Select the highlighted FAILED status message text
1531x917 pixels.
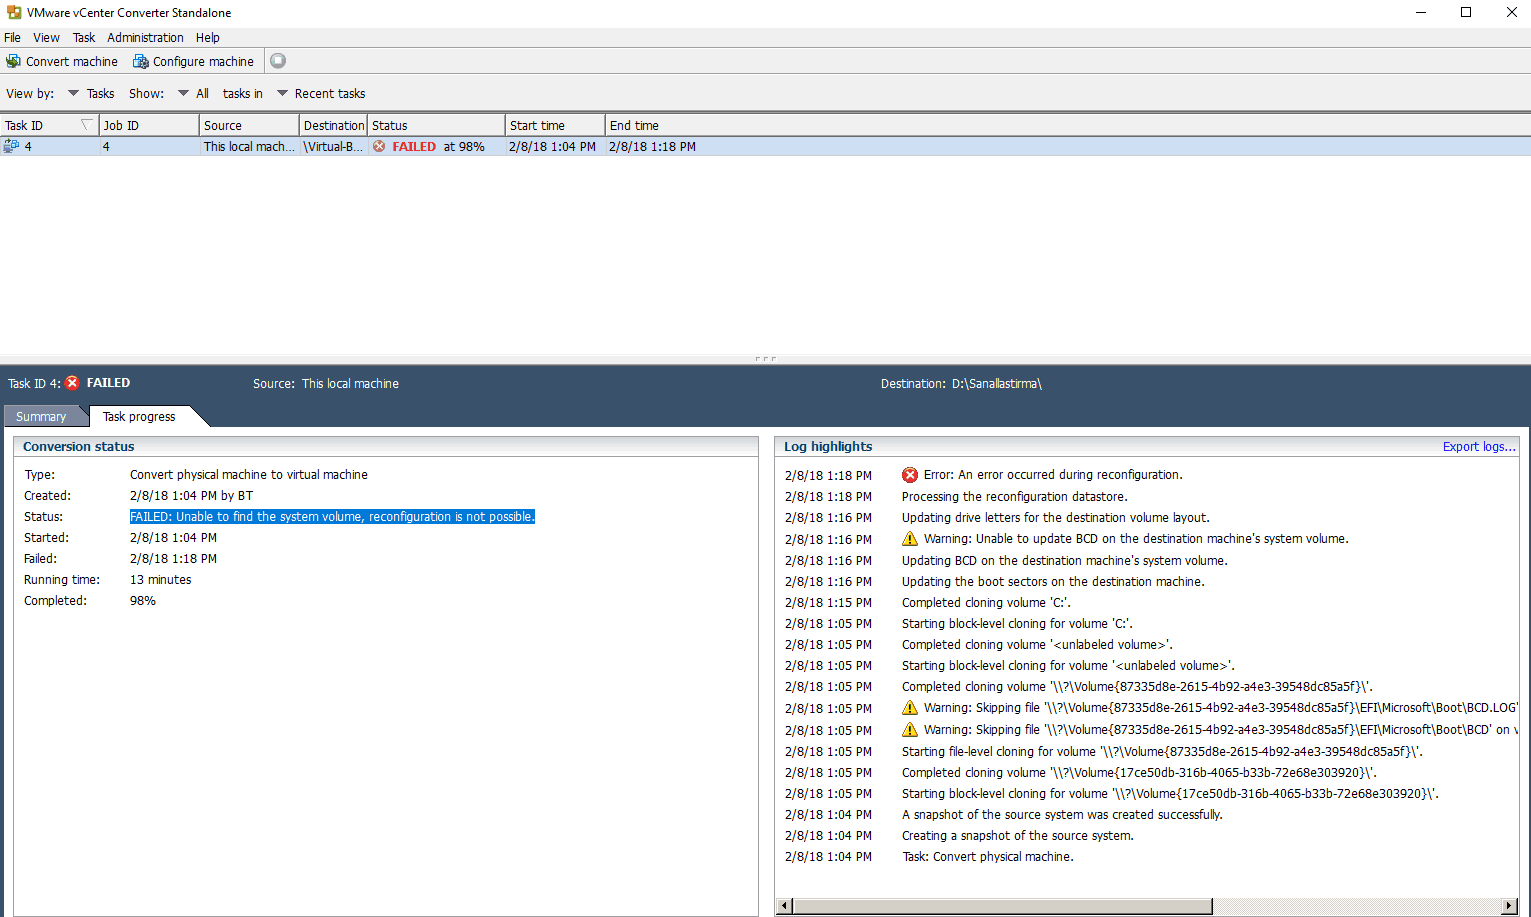[332, 517]
